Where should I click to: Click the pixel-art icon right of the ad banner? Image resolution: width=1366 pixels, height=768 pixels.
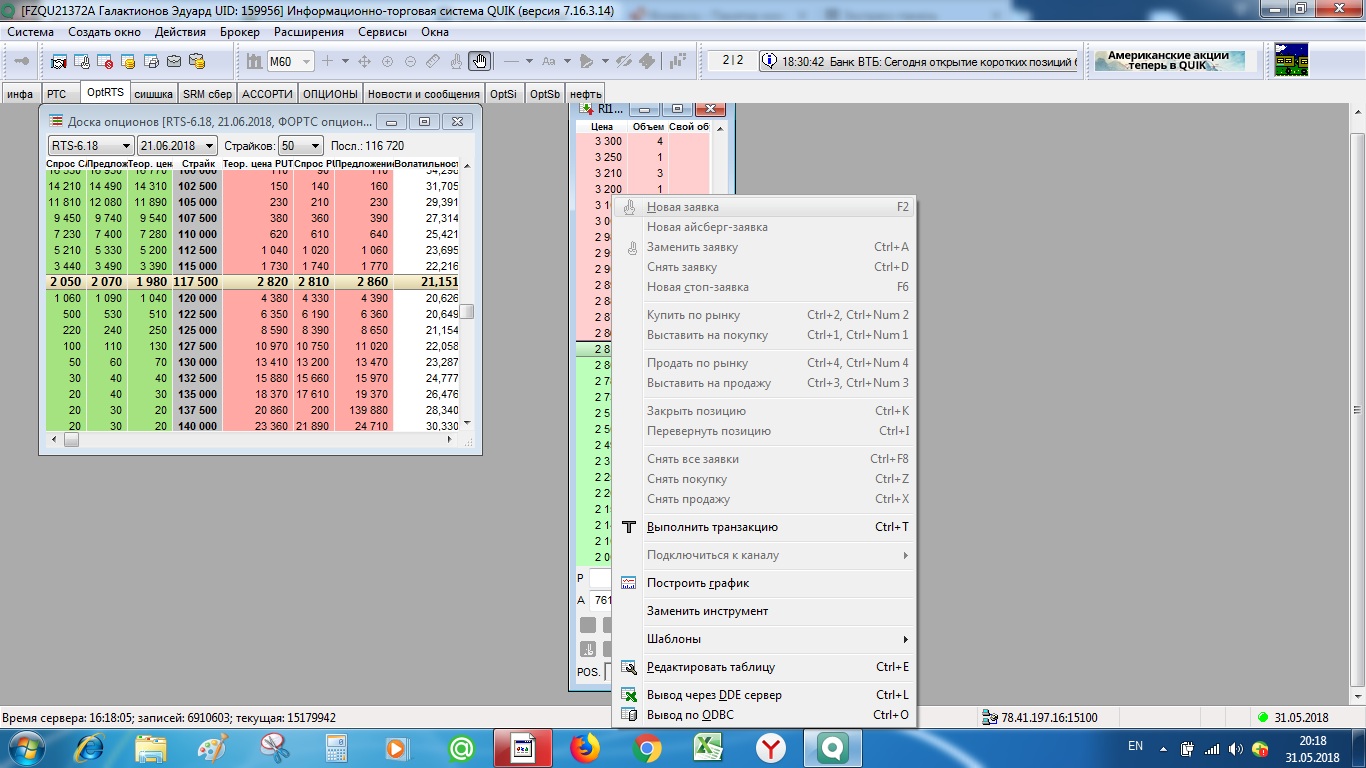1291,60
